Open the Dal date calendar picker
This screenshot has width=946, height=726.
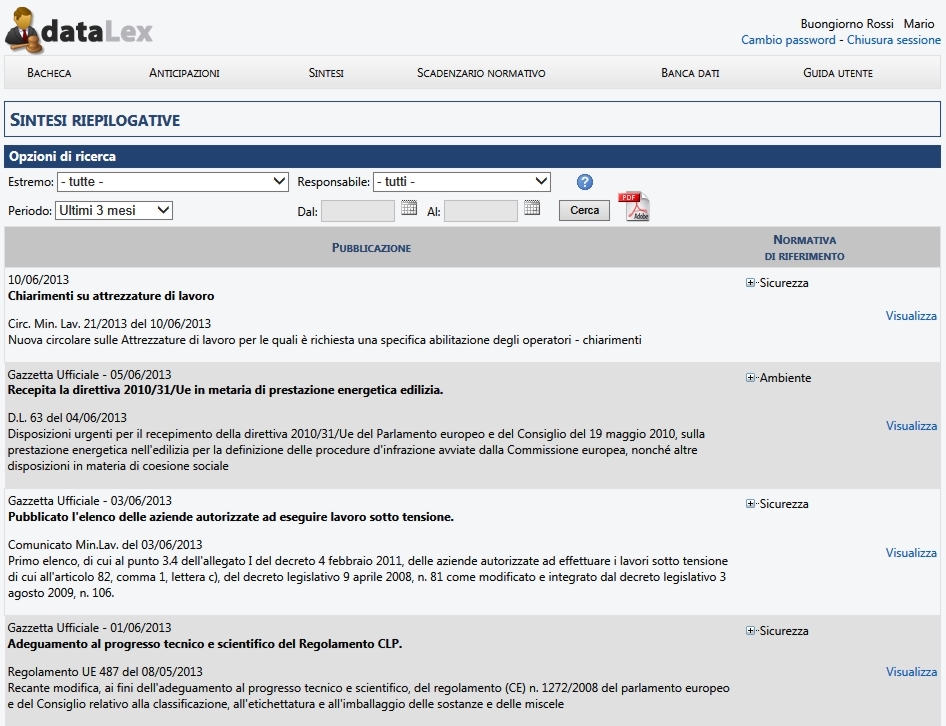point(409,208)
